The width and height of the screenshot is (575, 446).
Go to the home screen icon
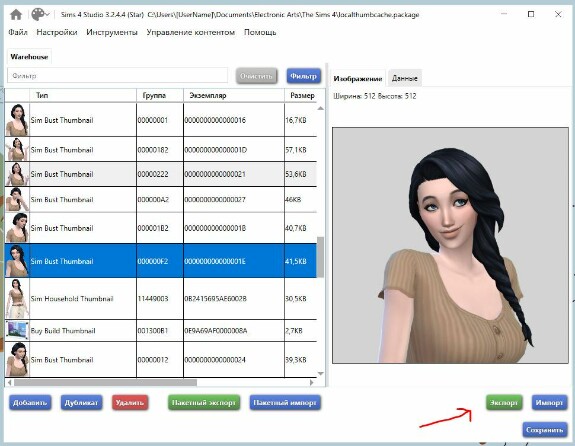click(x=16, y=15)
